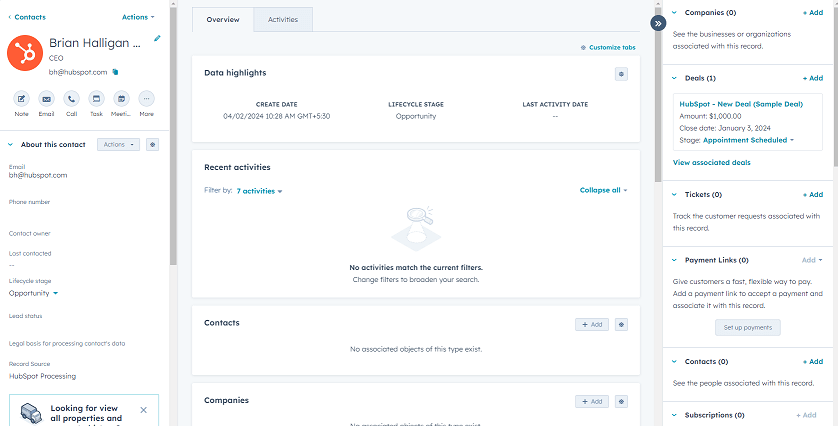Open Companies card settings gear
This screenshot has width=838, height=426.
point(621,401)
